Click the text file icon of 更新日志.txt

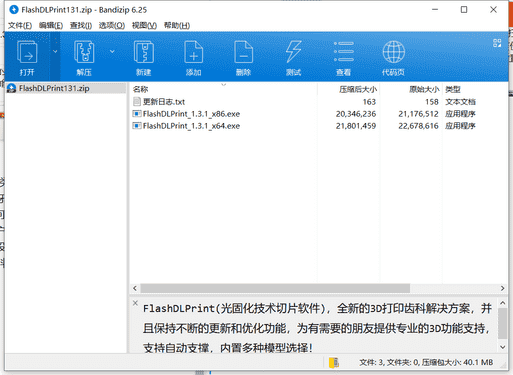(137, 101)
